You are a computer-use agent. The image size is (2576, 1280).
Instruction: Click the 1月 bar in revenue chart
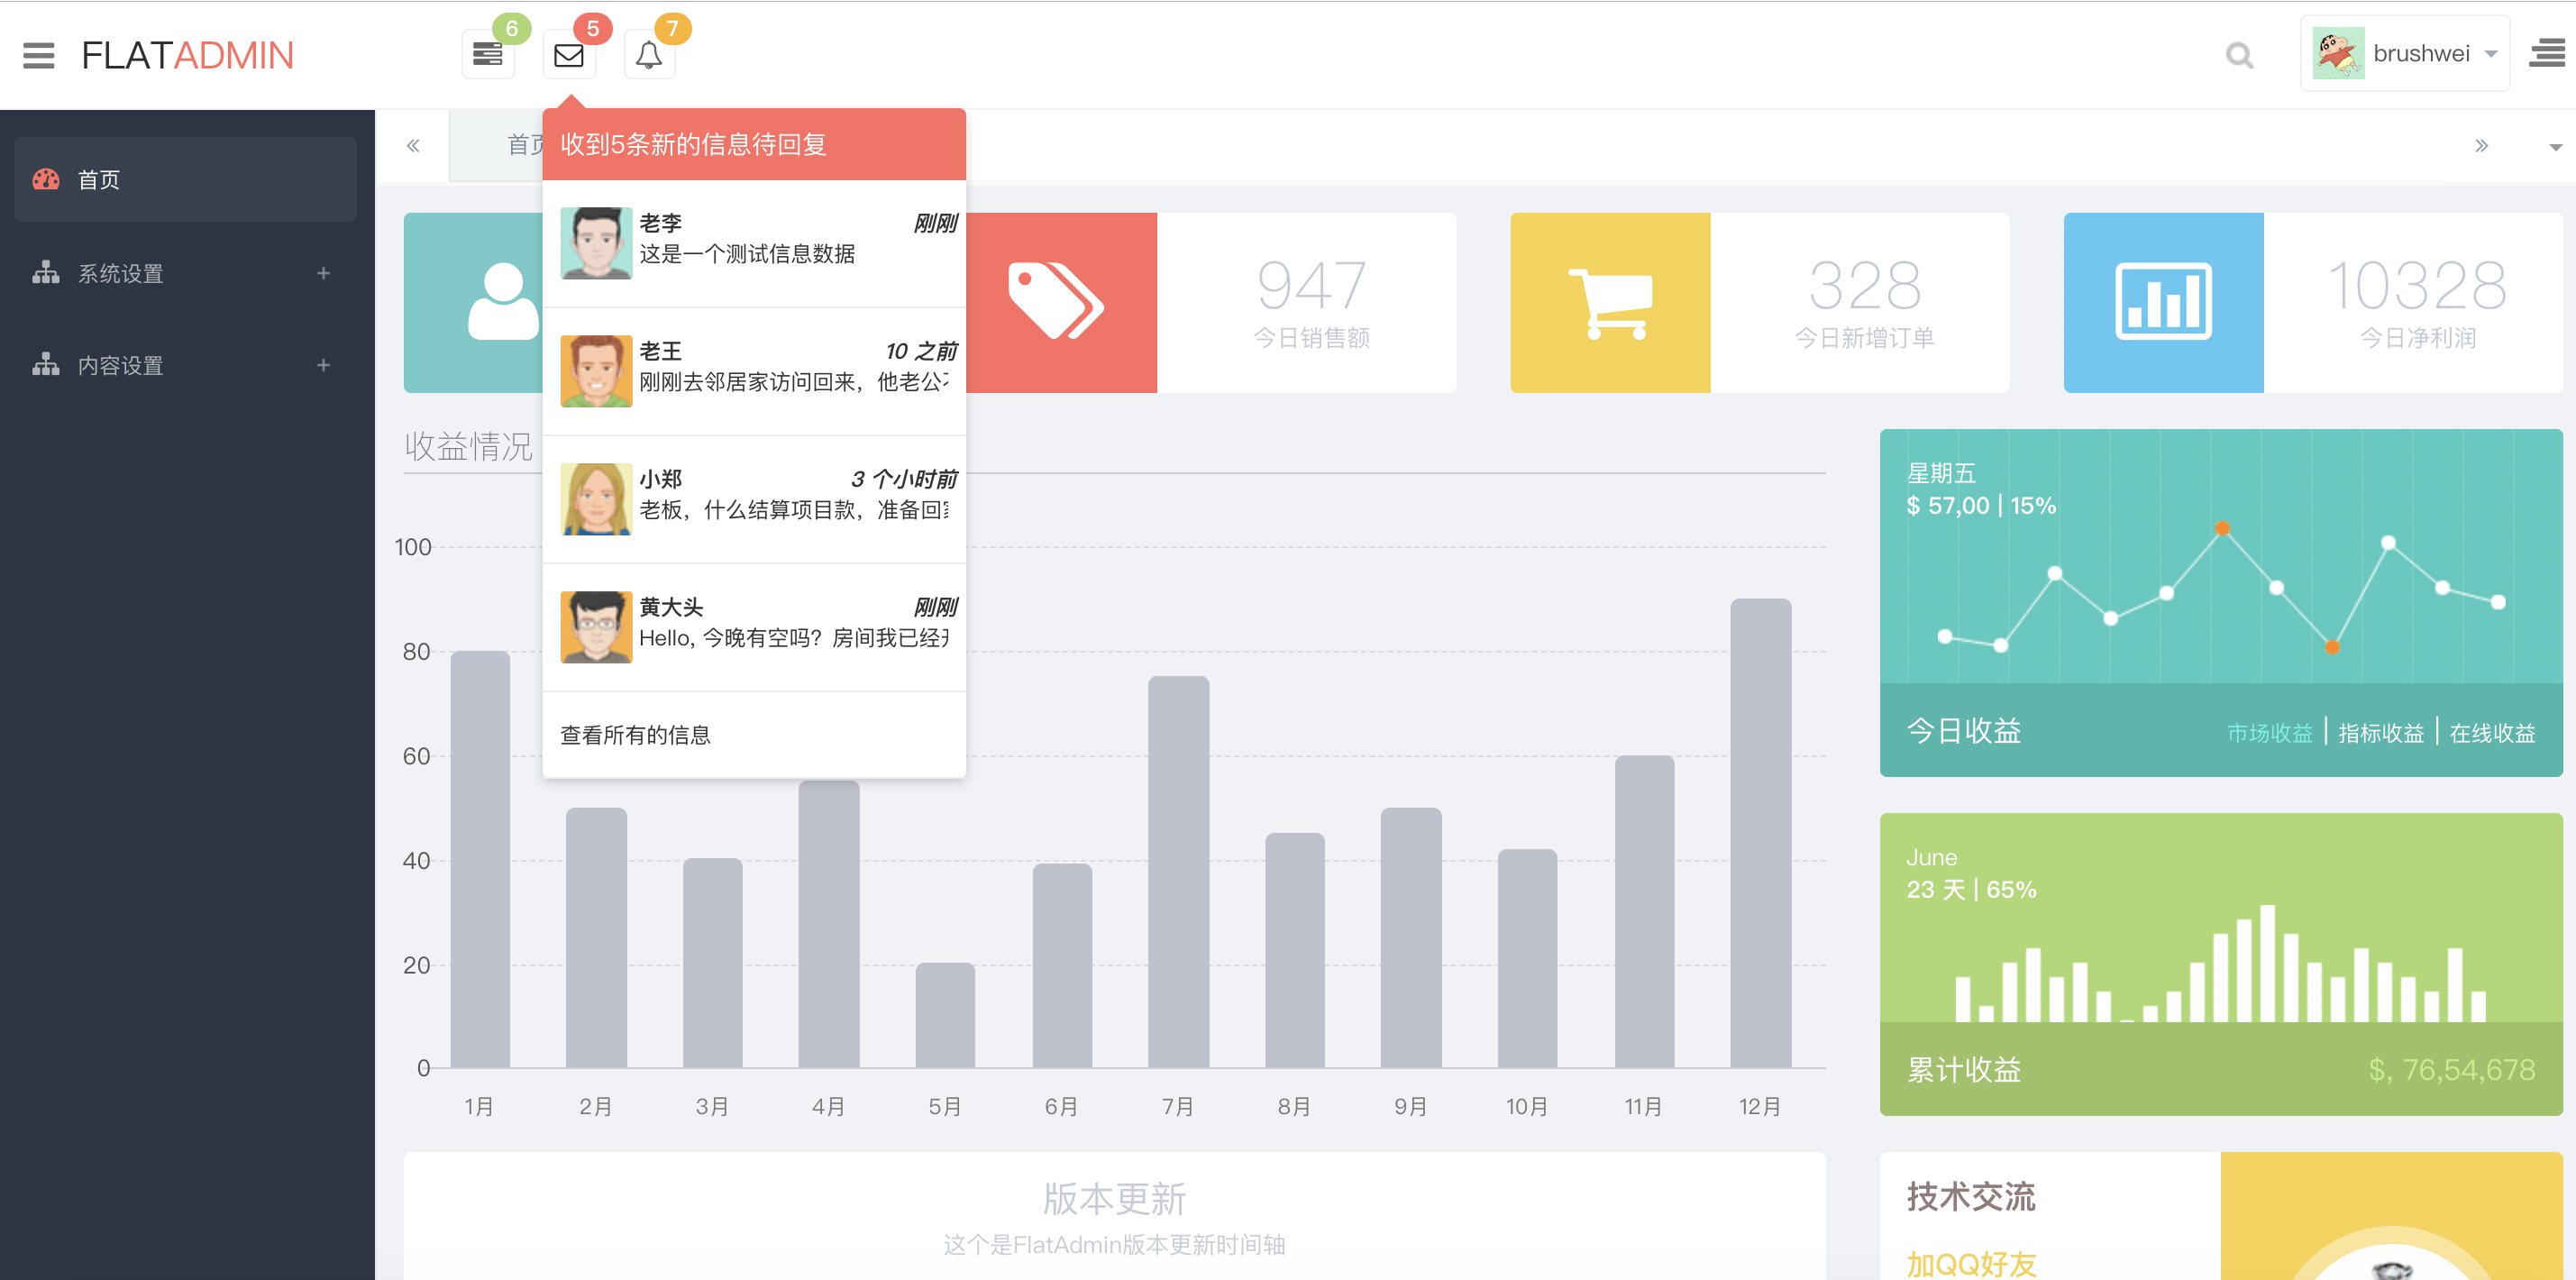[480, 859]
